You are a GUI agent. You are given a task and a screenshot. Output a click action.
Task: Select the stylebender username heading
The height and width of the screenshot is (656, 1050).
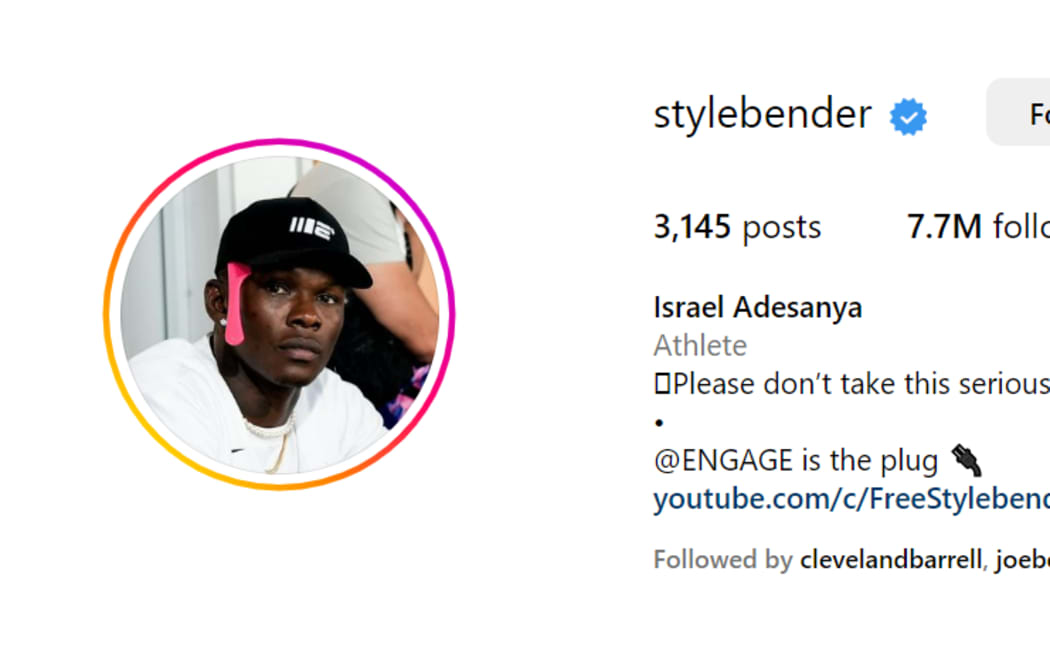763,114
